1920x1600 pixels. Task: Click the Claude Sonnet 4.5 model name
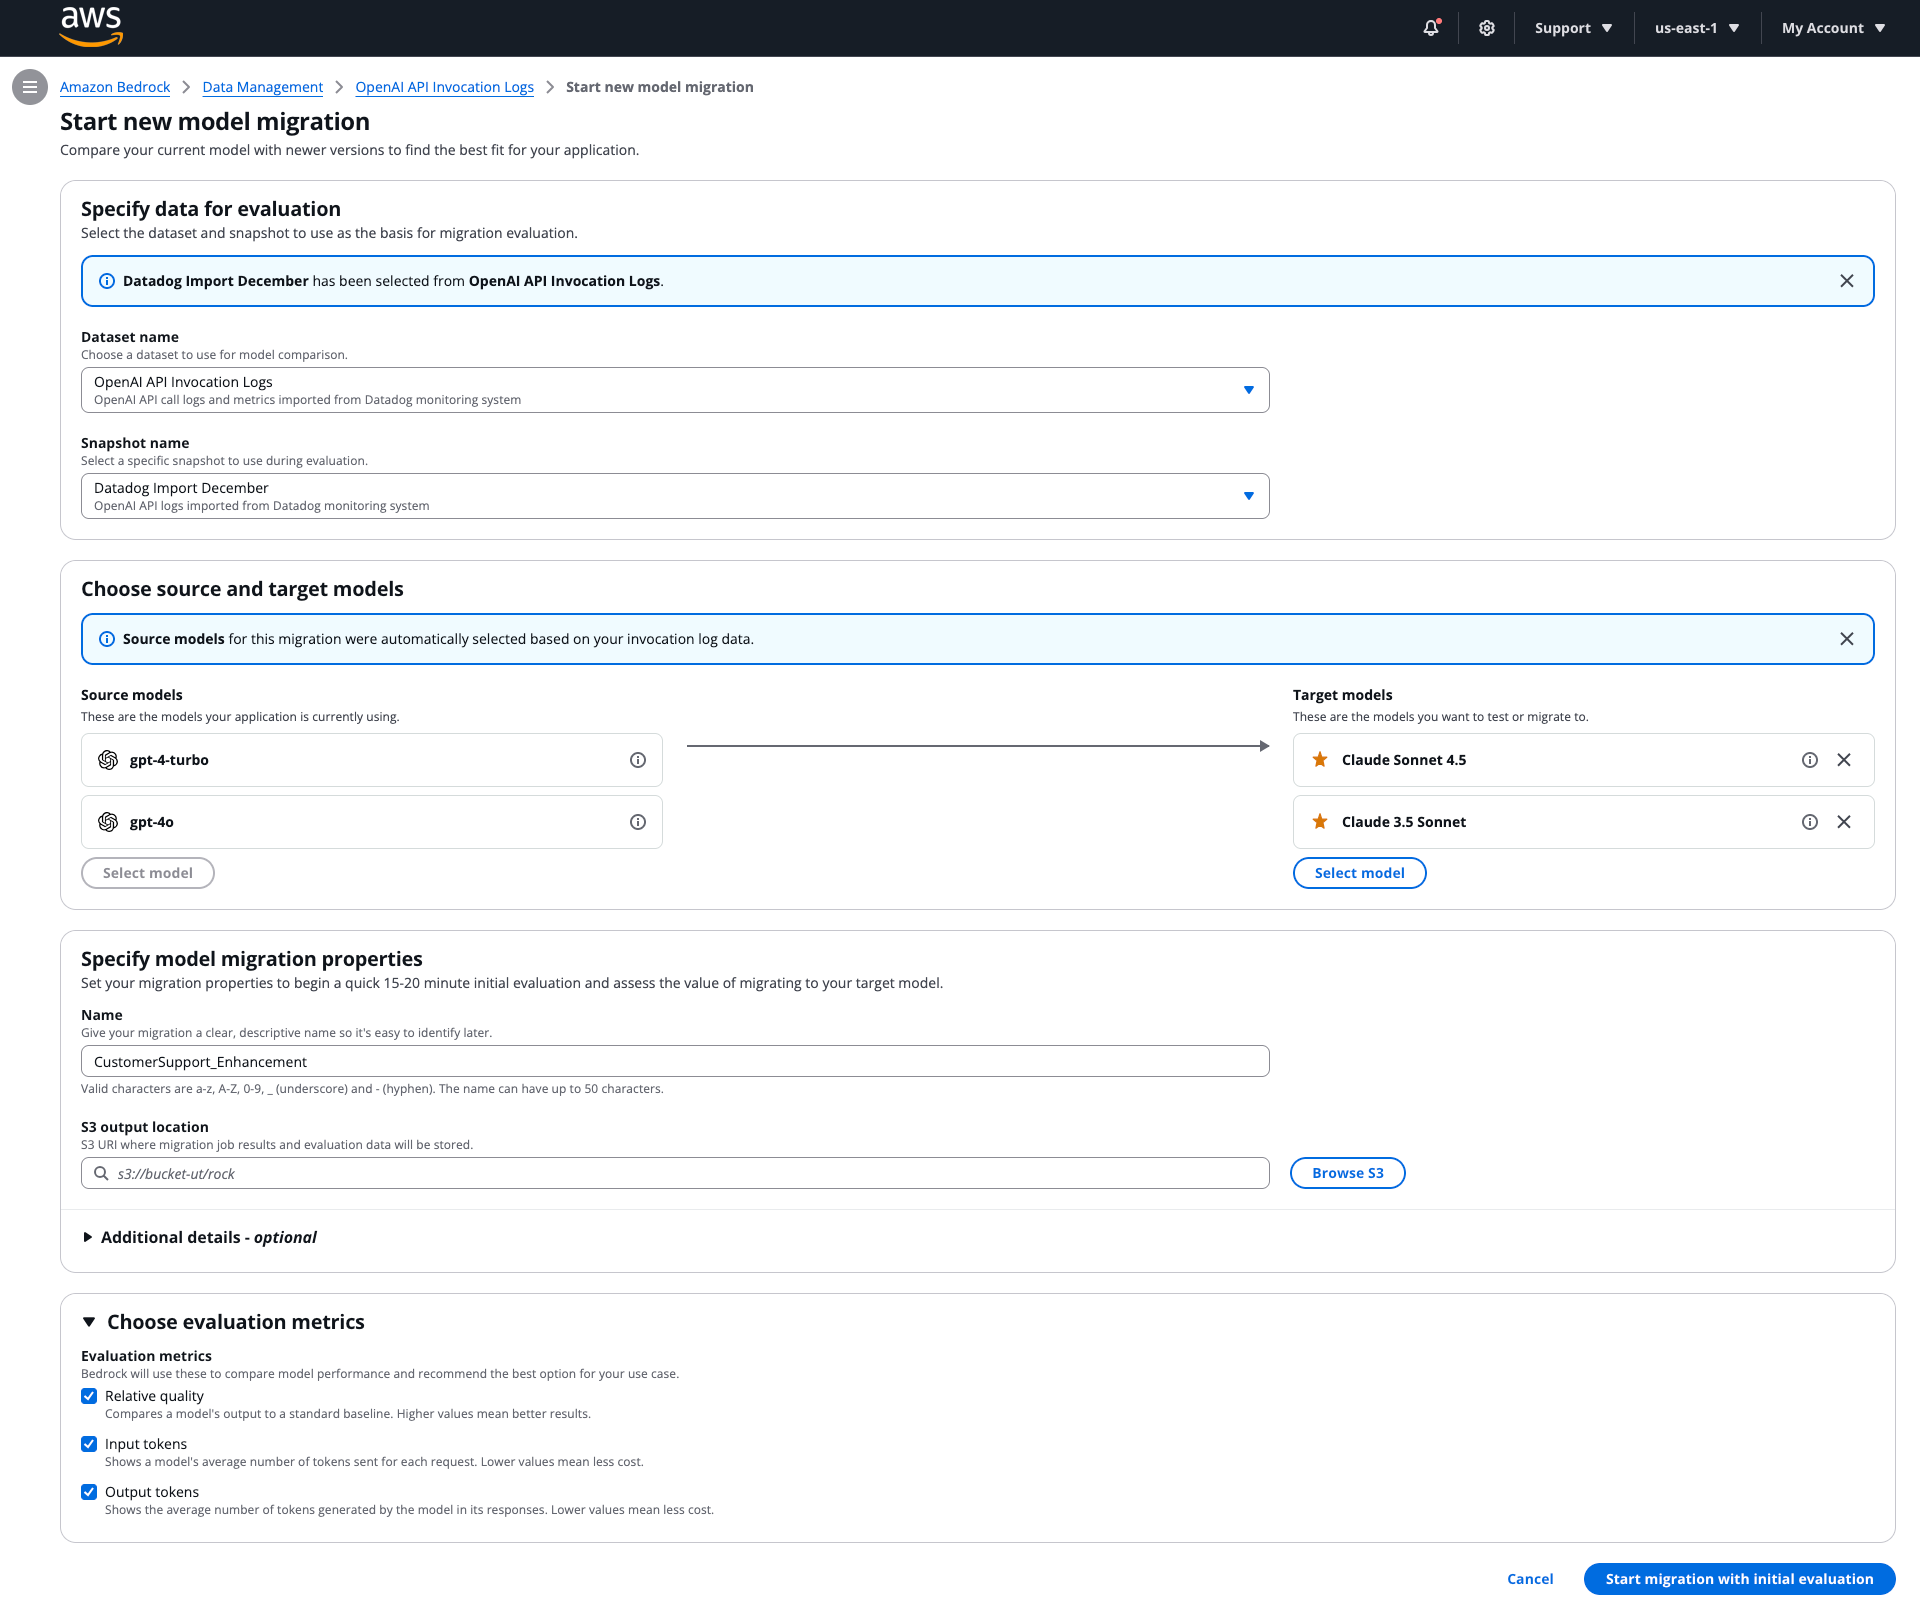1404,760
